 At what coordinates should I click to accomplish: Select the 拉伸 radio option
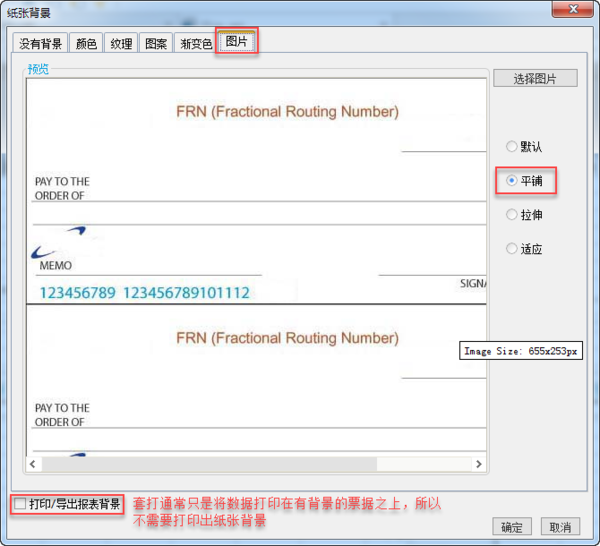[x=513, y=215]
